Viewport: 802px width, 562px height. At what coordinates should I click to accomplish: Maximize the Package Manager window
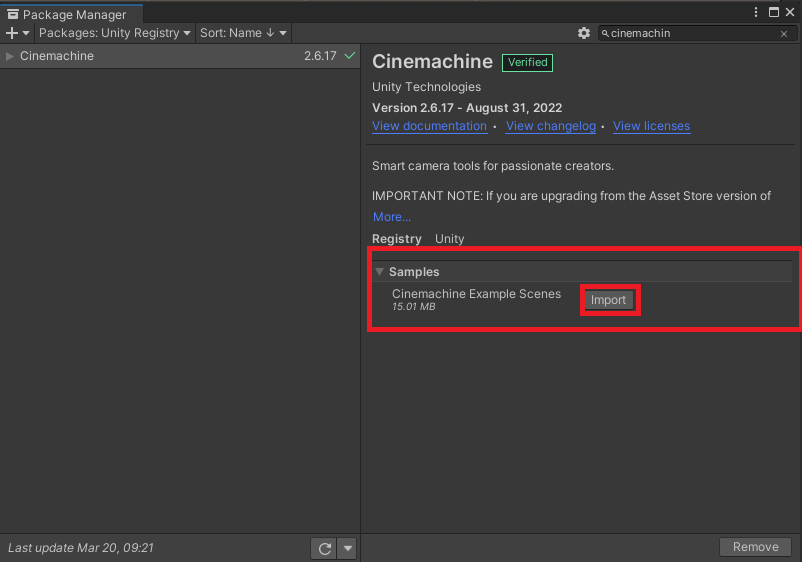773,13
